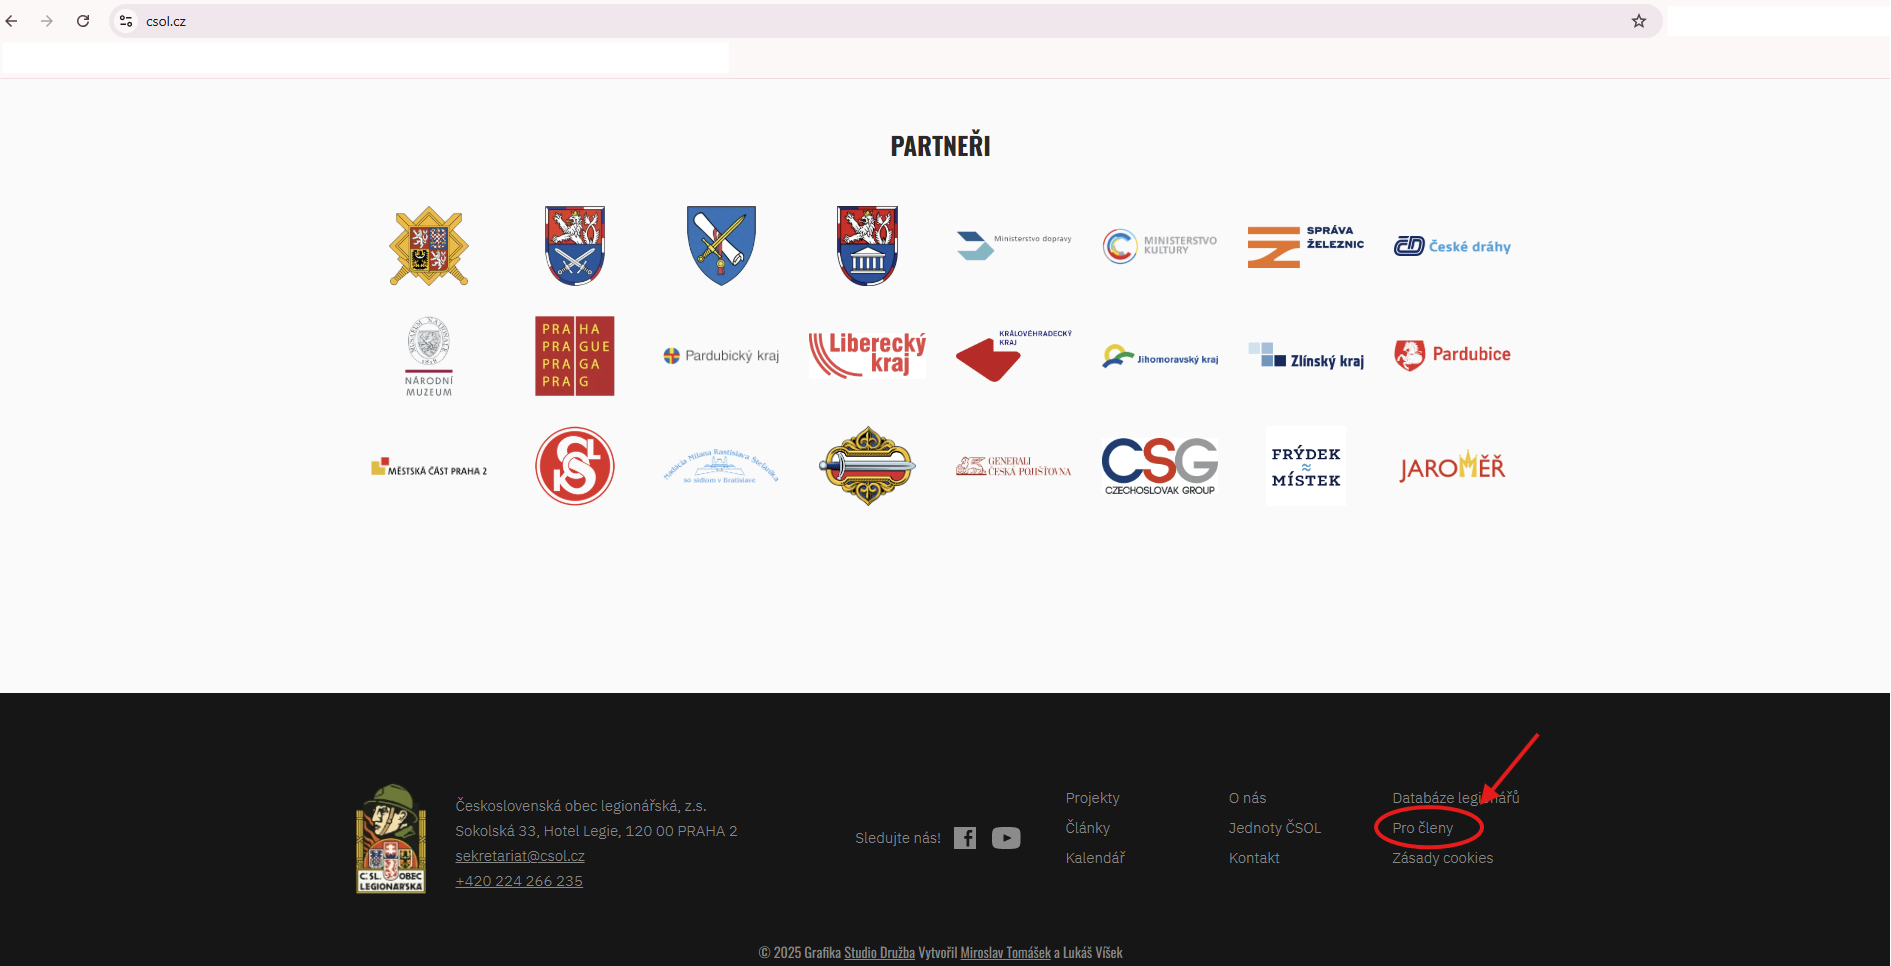Click the CSG Czechoslovak Group logo
Screen dimensions: 1891x966
[x=1160, y=466]
